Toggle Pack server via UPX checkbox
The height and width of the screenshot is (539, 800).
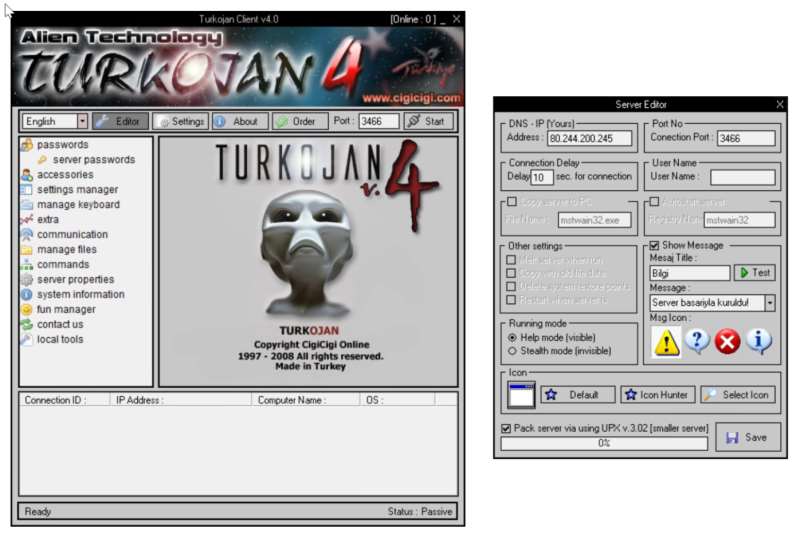point(506,429)
